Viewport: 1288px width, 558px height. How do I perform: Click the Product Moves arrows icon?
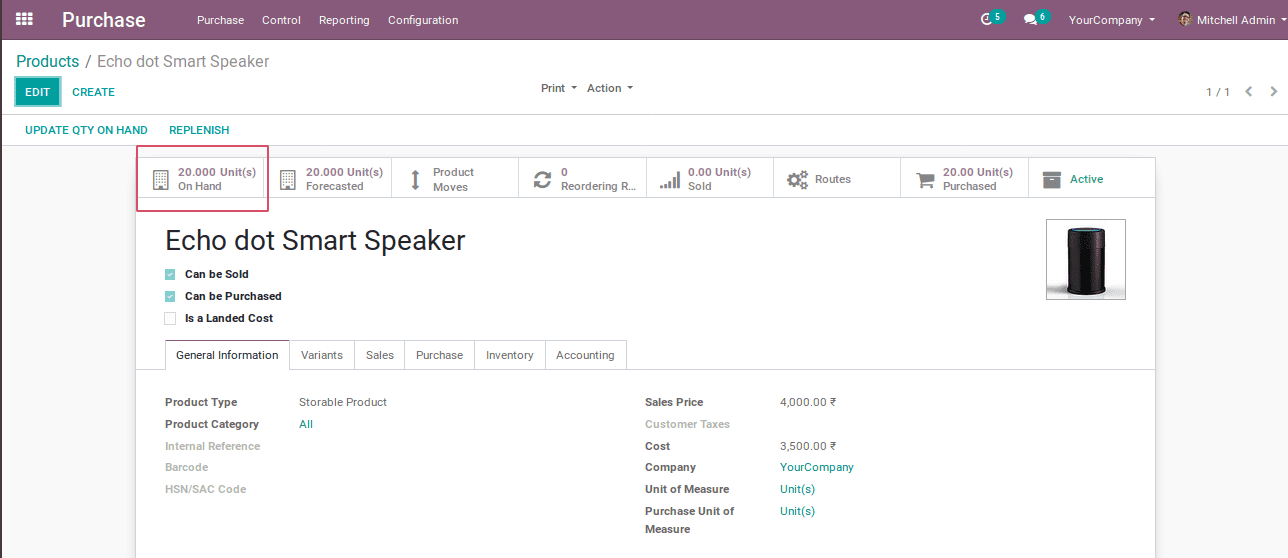click(x=415, y=180)
